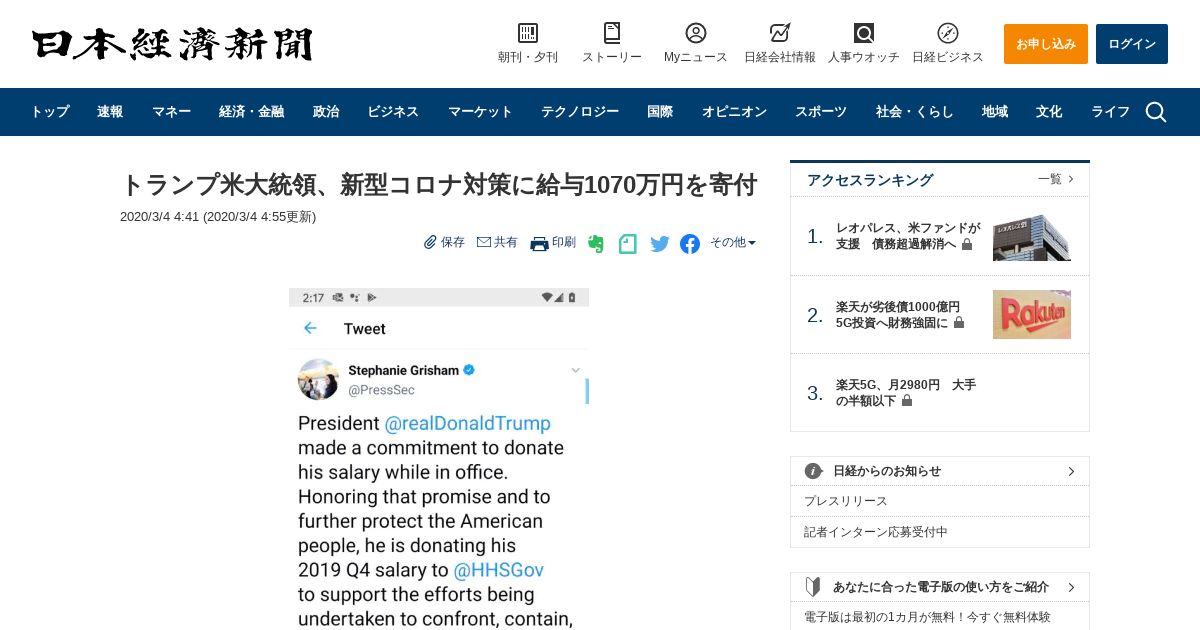Viewport: 1200px width, 630px height.
Task: Open 楽天5G、月2980円 ranking article
Action: (906, 393)
